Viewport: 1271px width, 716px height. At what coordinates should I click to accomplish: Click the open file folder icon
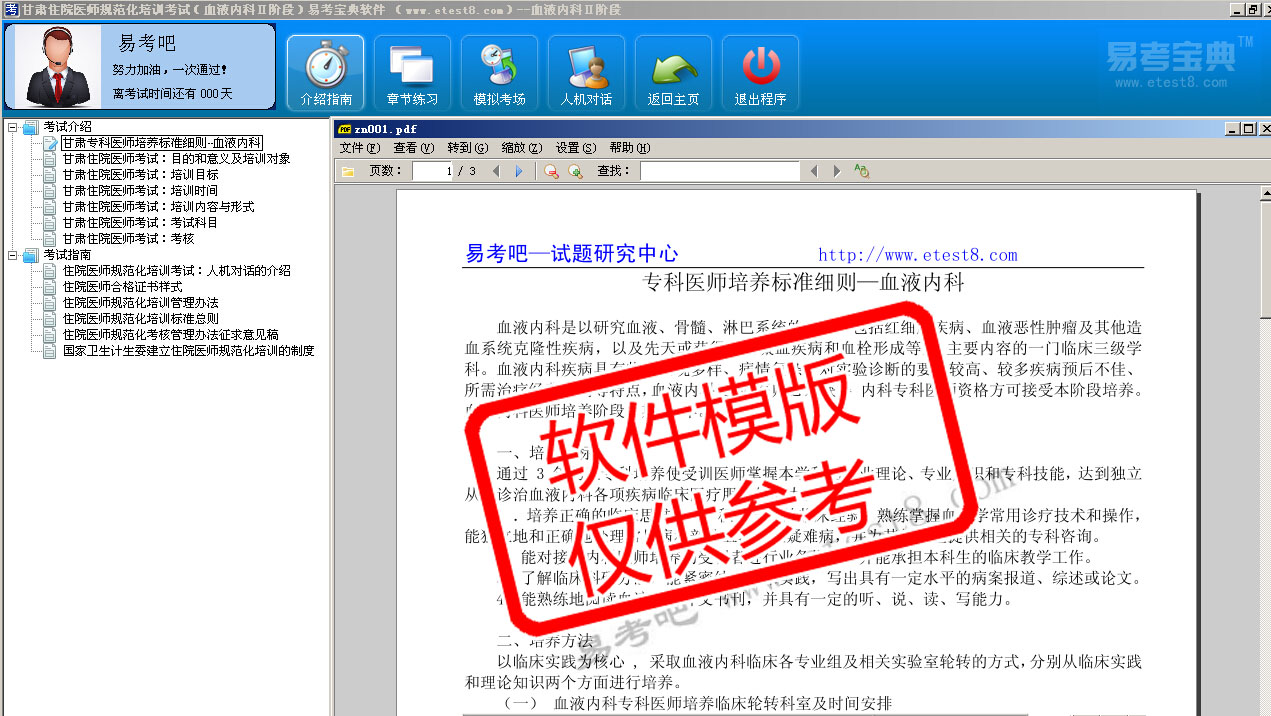point(348,171)
